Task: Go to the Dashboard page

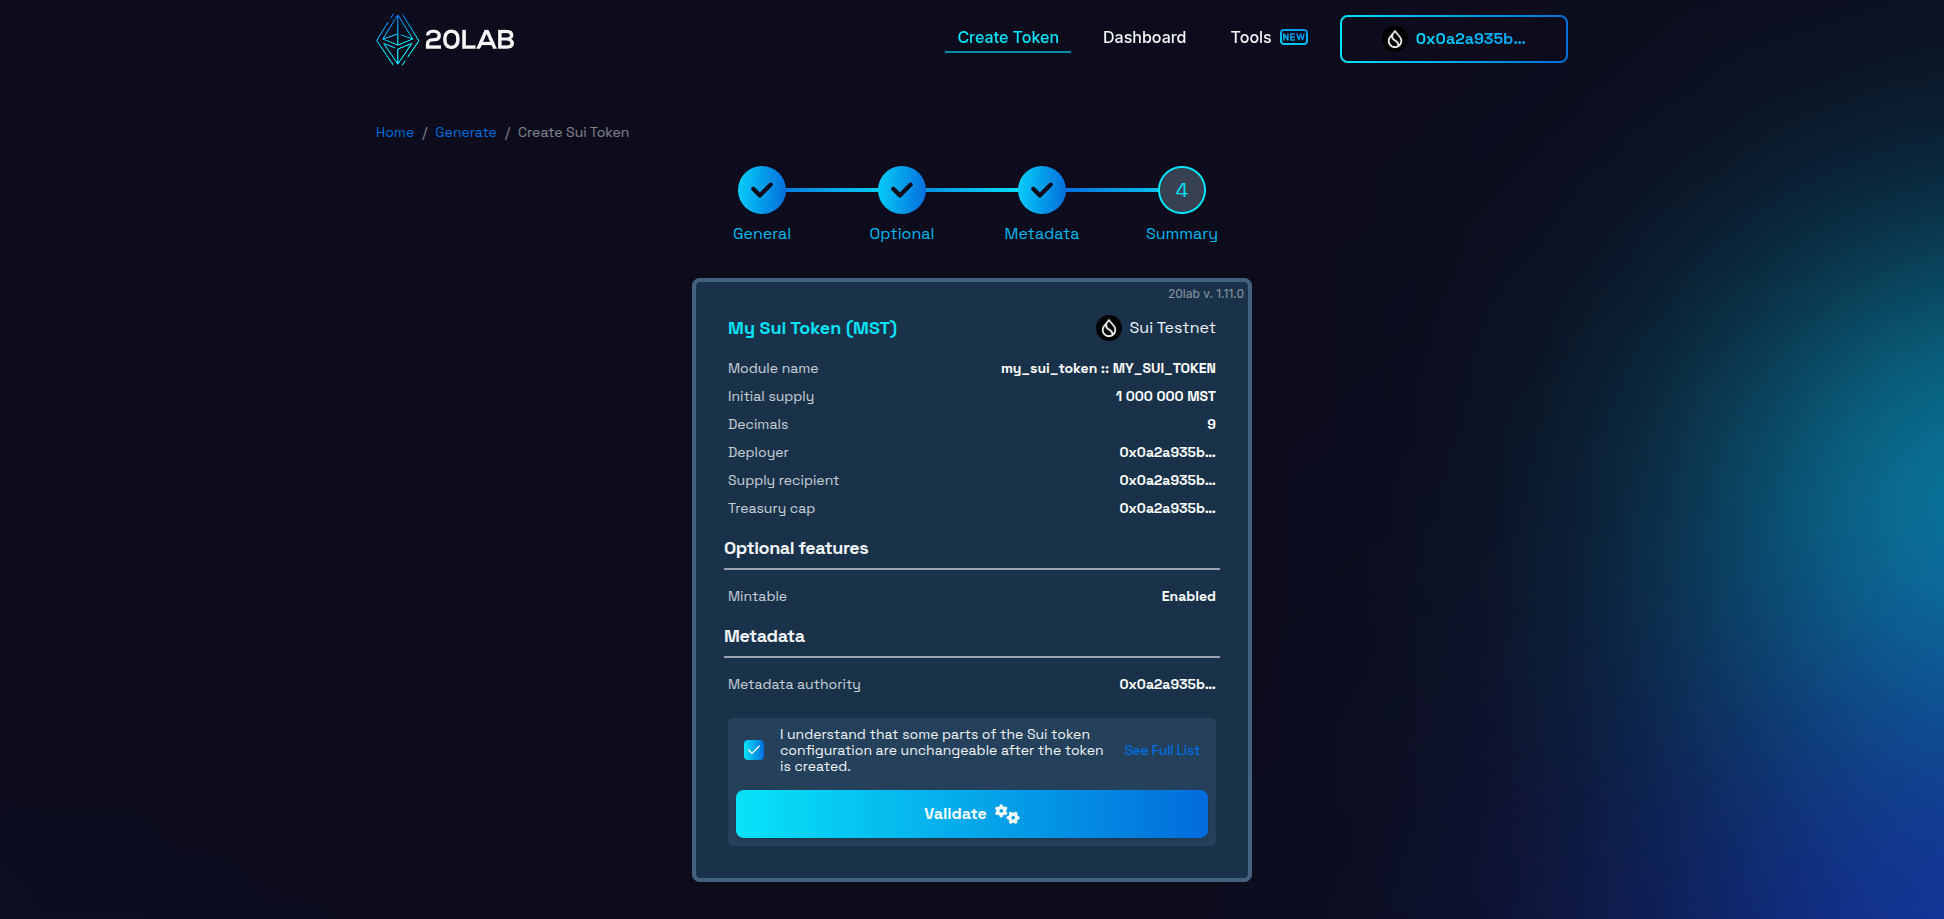Action: tap(1144, 37)
